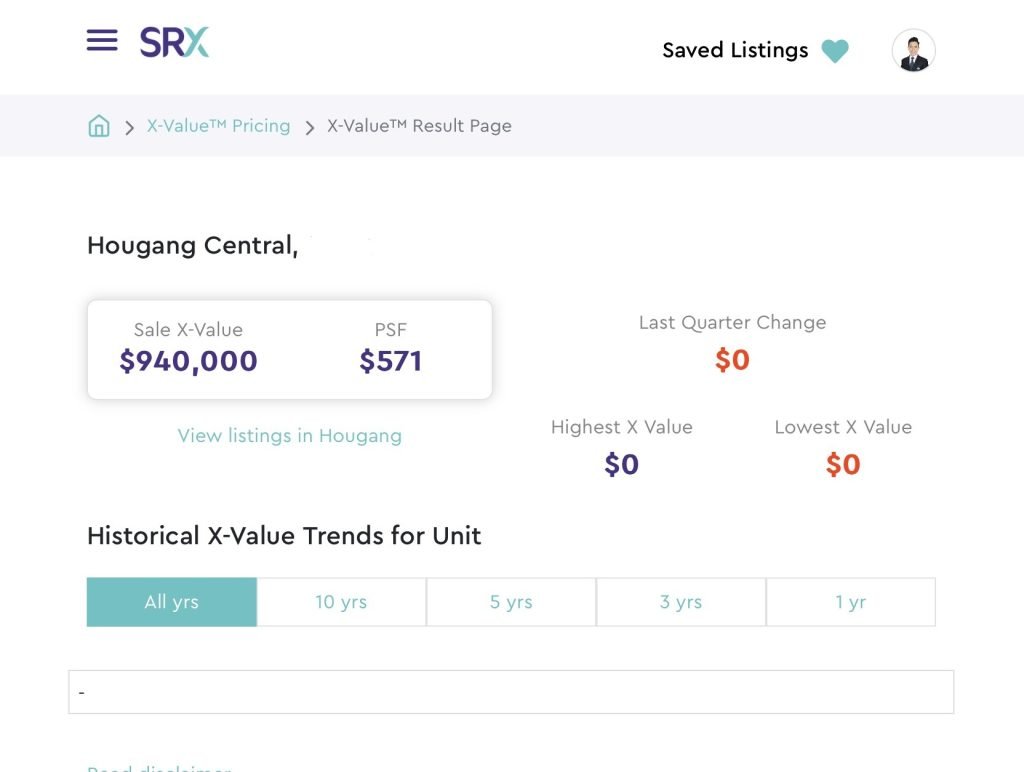
Task: Select the All yrs trend tab
Action: (172, 602)
